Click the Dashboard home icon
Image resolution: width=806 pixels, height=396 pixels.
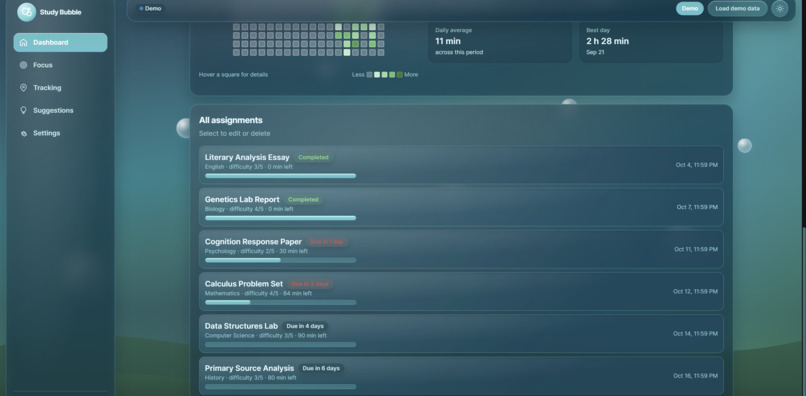[x=23, y=43]
